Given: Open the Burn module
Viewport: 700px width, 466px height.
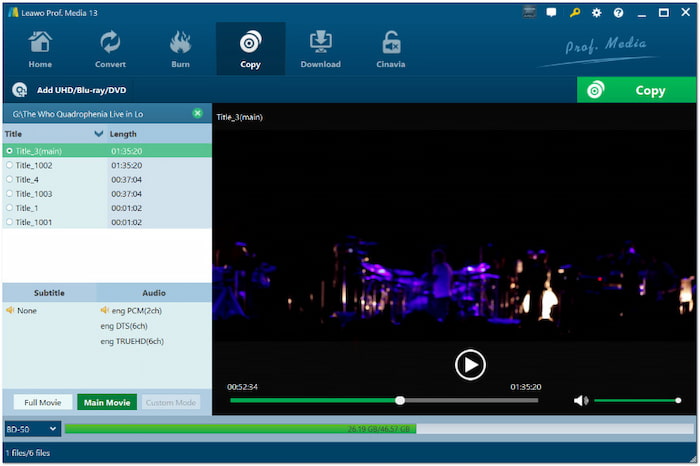Looking at the screenshot, I should click(x=180, y=48).
